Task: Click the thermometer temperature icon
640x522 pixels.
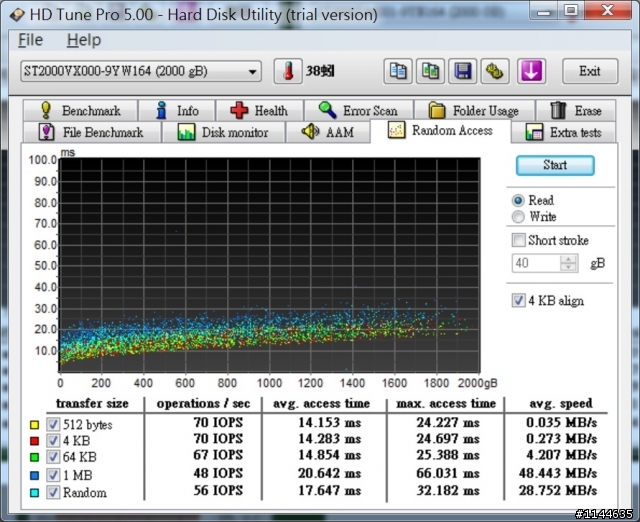Action: point(288,71)
